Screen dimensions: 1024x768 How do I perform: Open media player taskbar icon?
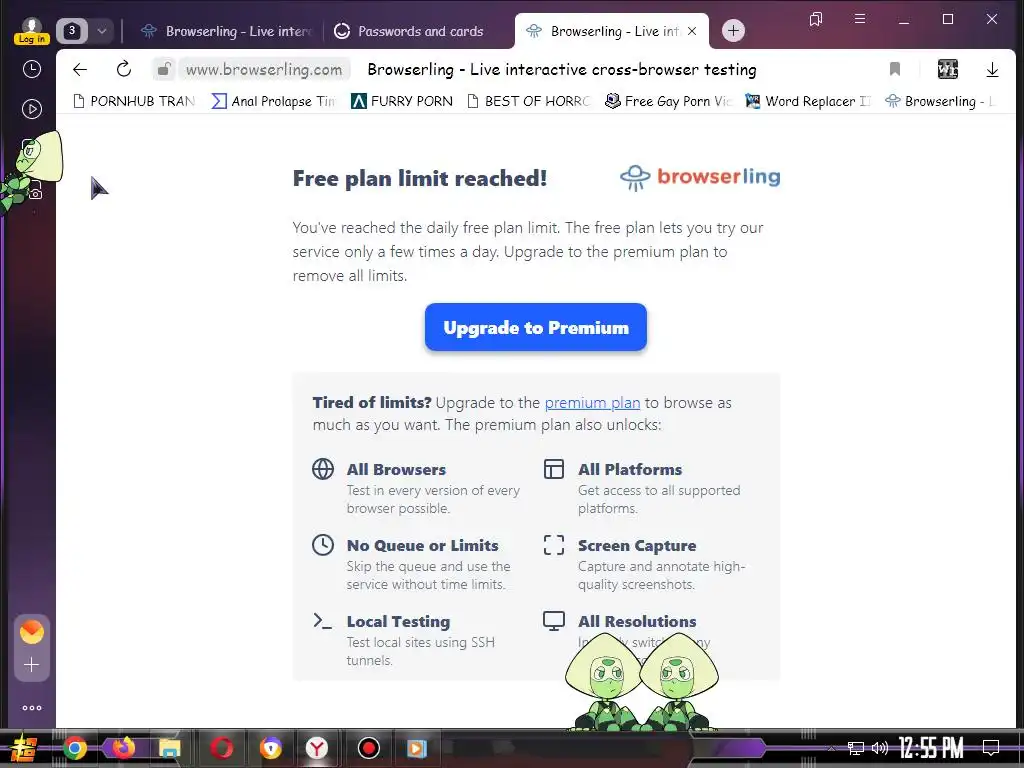(x=417, y=748)
